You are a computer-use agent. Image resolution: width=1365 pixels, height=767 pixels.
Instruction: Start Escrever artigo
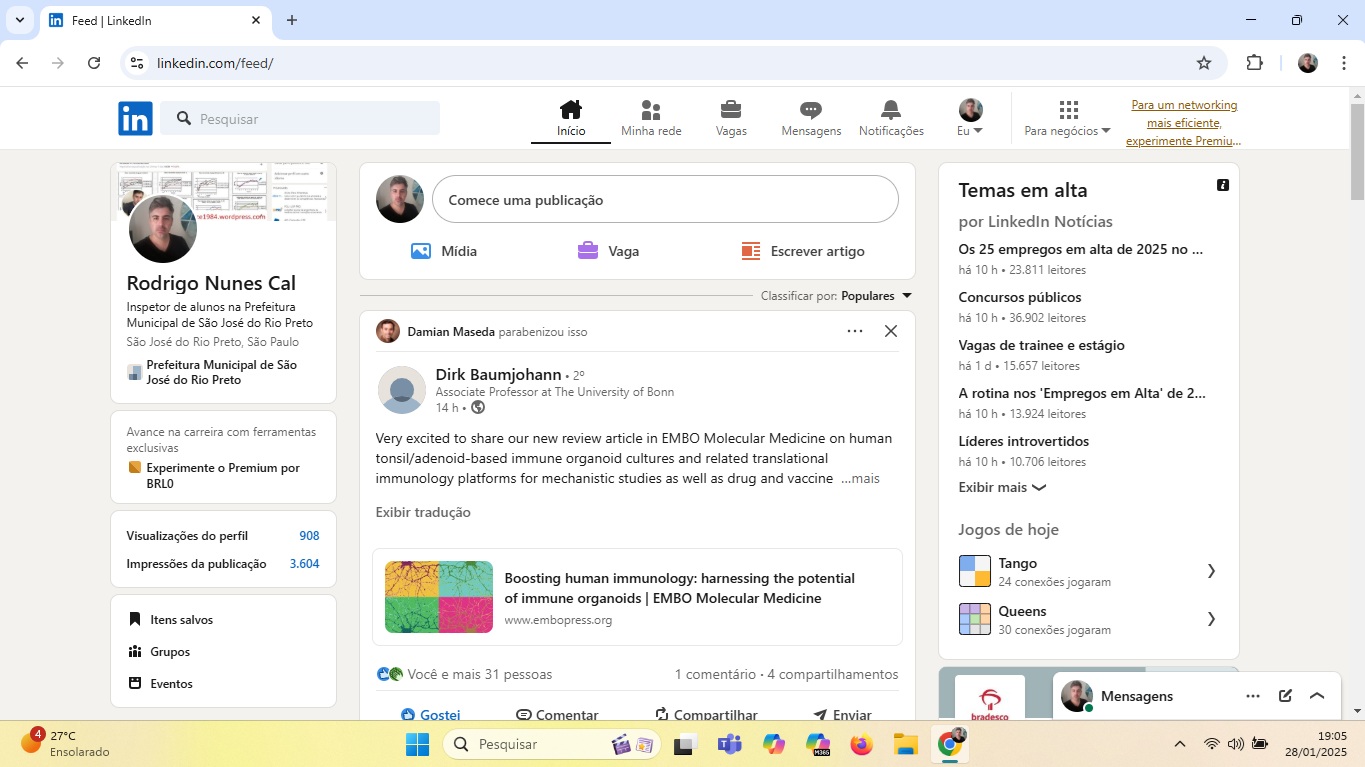[802, 251]
